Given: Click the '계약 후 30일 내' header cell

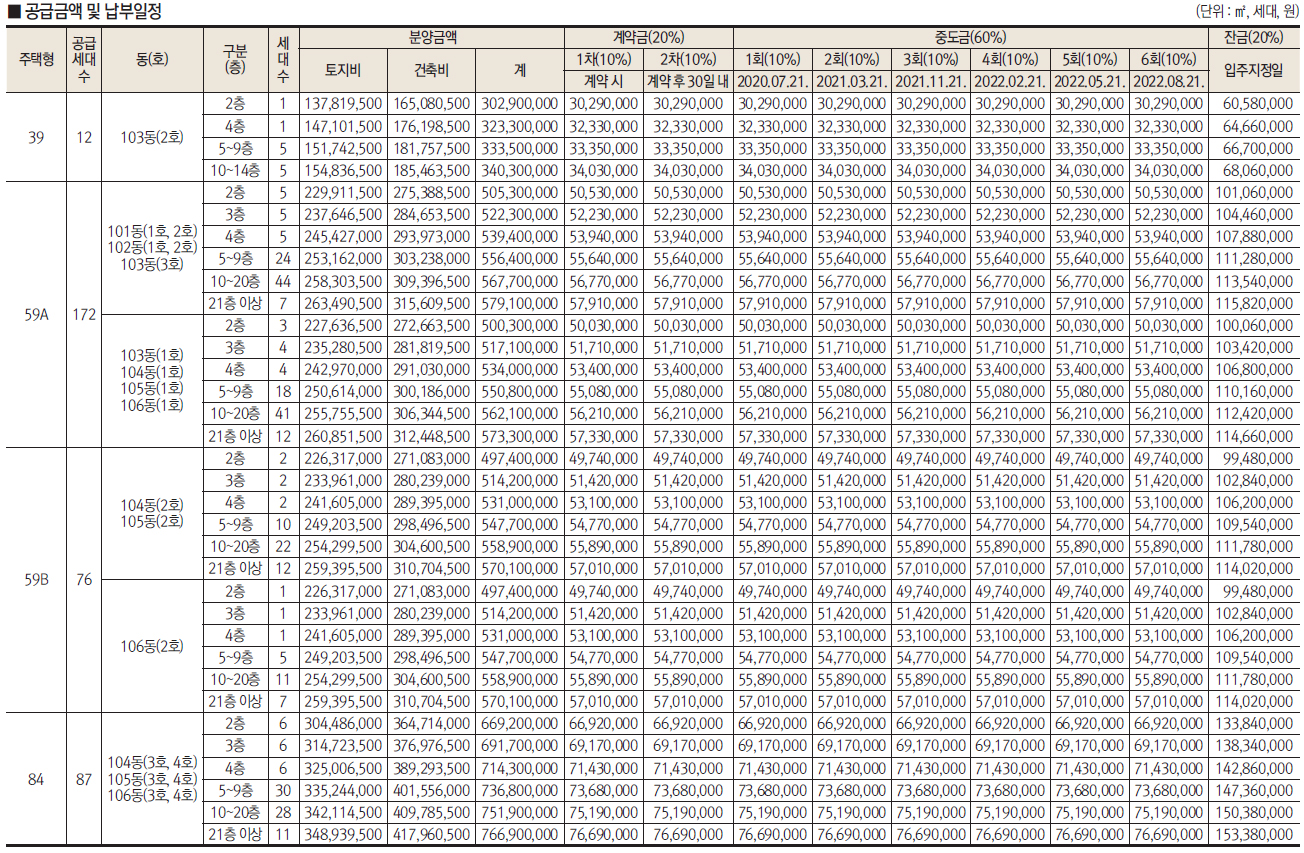Looking at the screenshot, I should (688, 81).
